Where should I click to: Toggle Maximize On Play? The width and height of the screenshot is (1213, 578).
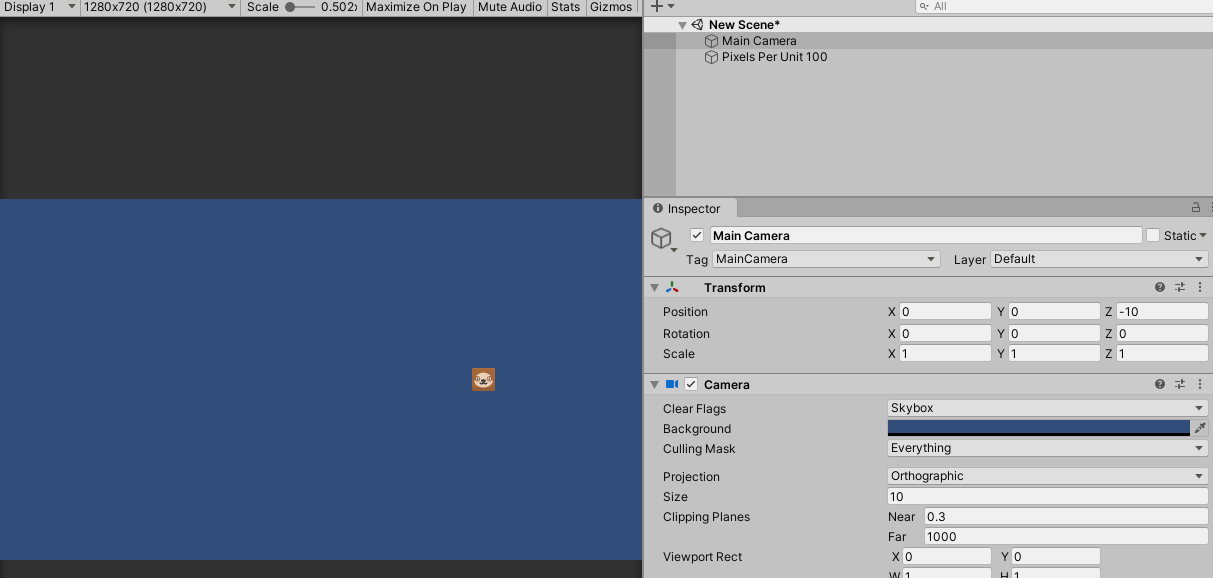click(416, 7)
